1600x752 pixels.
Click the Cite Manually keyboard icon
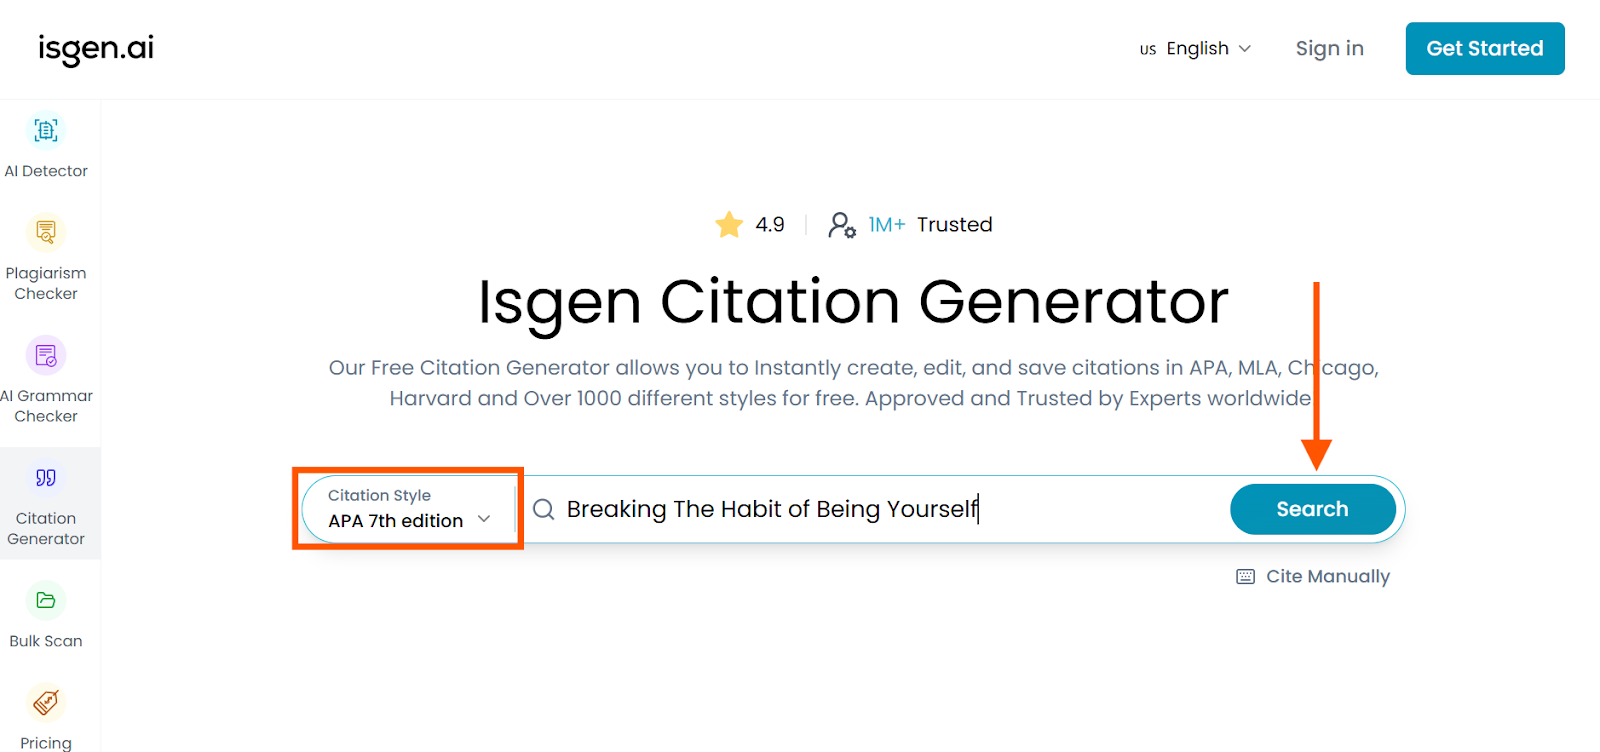tap(1244, 576)
